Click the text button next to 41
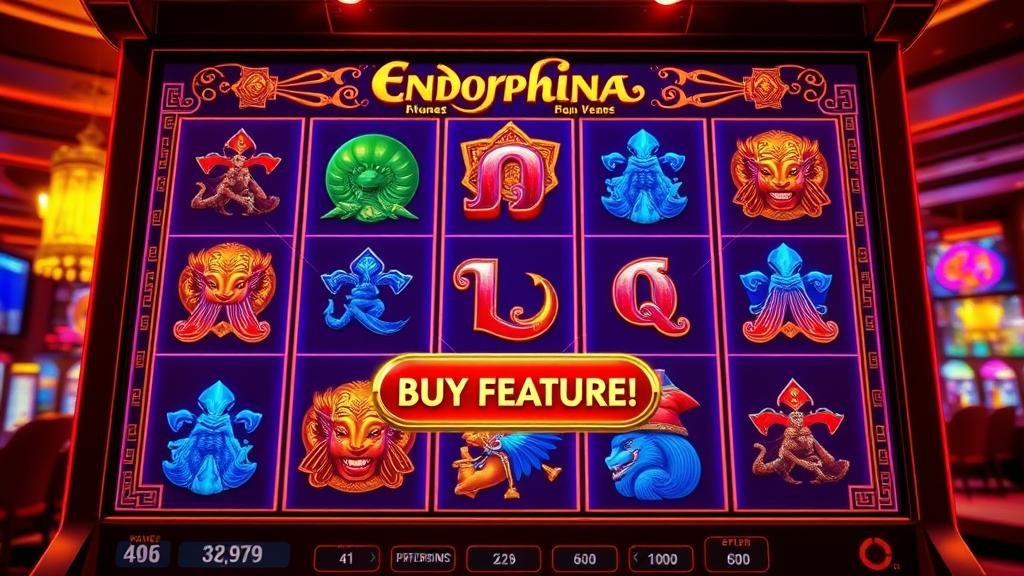The image size is (1024, 576). click(x=423, y=558)
